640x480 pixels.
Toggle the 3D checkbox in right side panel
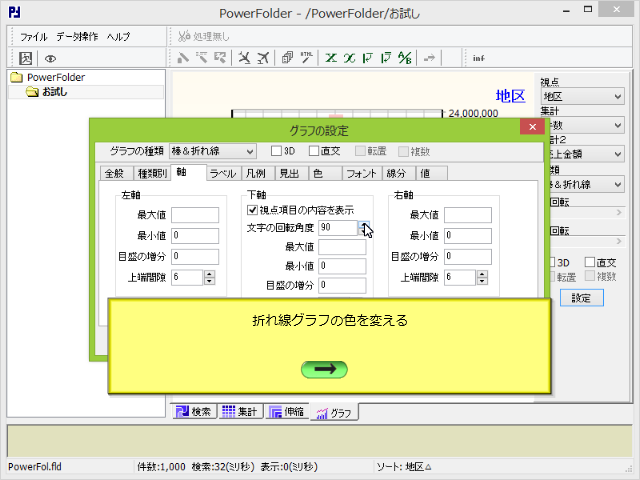point(553,262)
